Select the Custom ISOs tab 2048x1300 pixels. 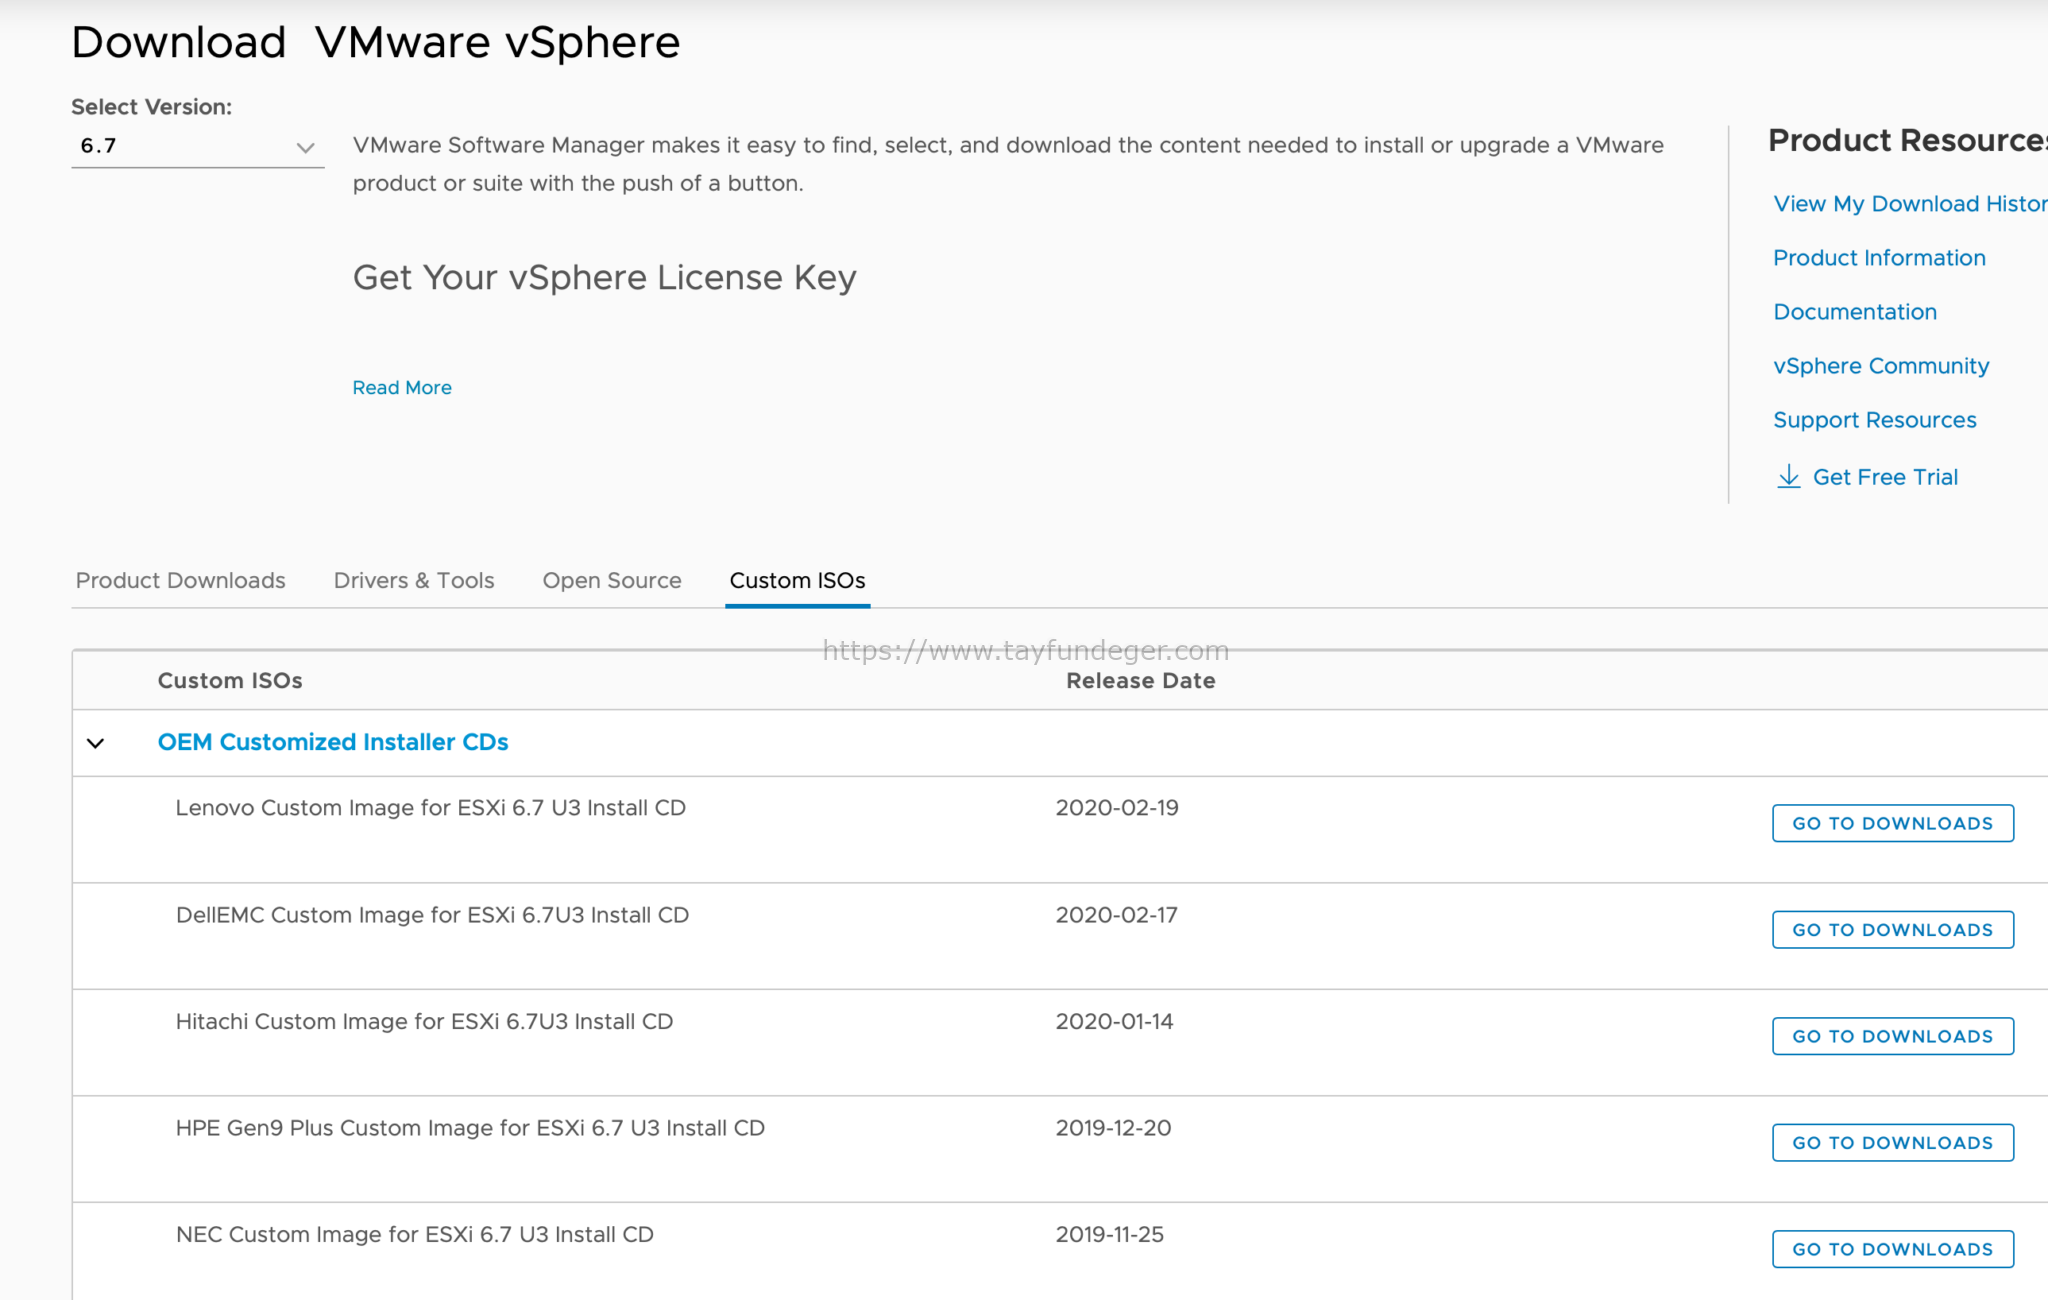pos(797,580)
